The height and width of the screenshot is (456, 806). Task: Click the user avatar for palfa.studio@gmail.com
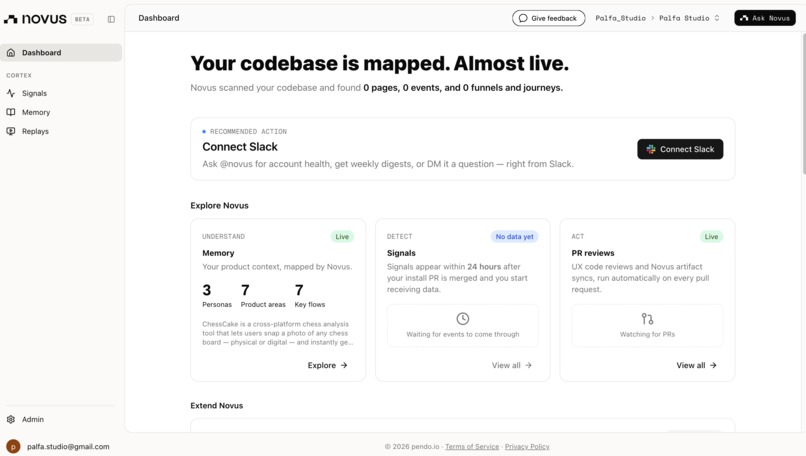pos(13,446)
